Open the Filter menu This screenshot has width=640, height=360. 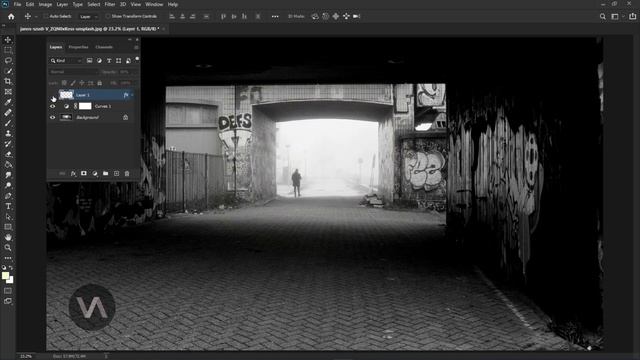pos(110,4)
